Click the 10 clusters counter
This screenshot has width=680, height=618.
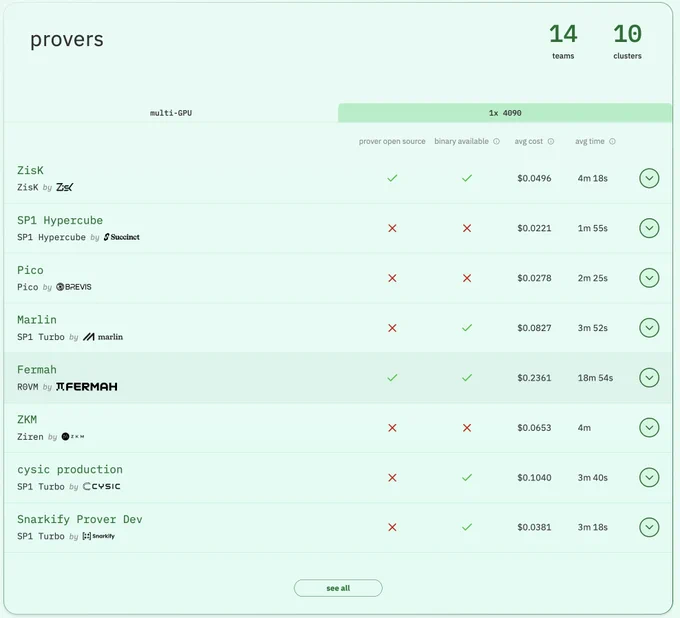627,41
